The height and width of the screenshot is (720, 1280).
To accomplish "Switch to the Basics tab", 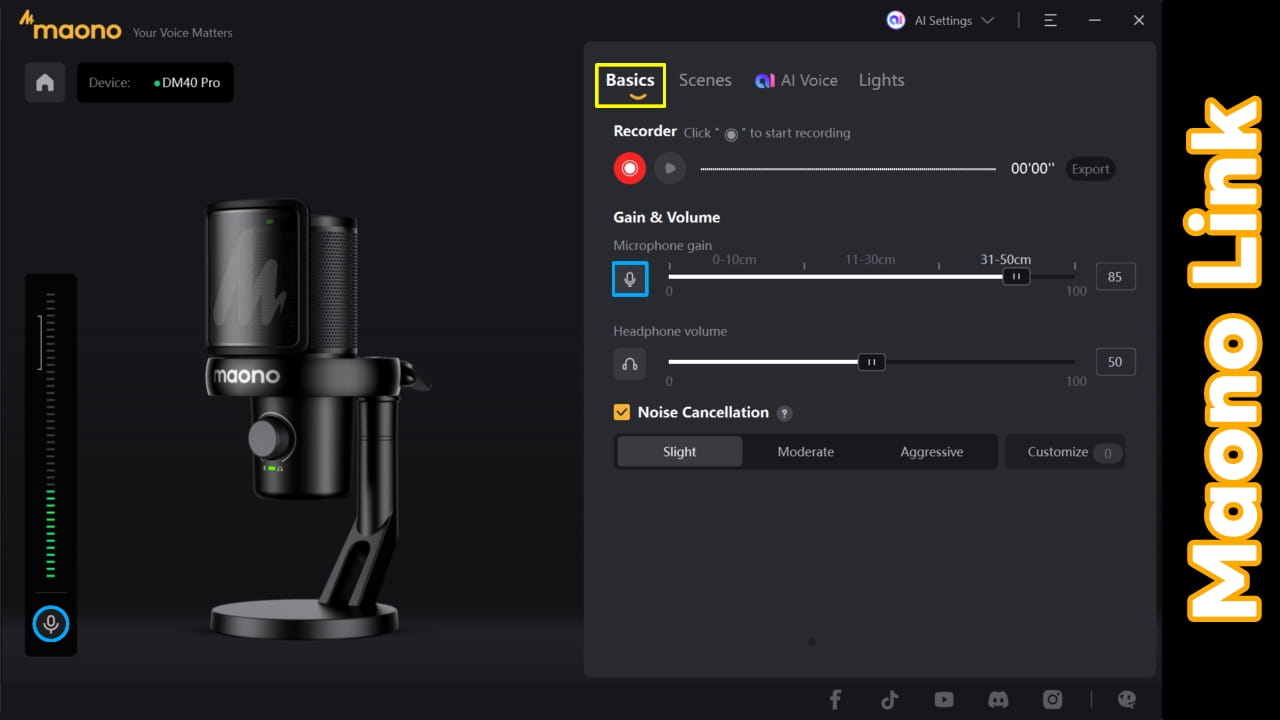I will click(630, 81).
